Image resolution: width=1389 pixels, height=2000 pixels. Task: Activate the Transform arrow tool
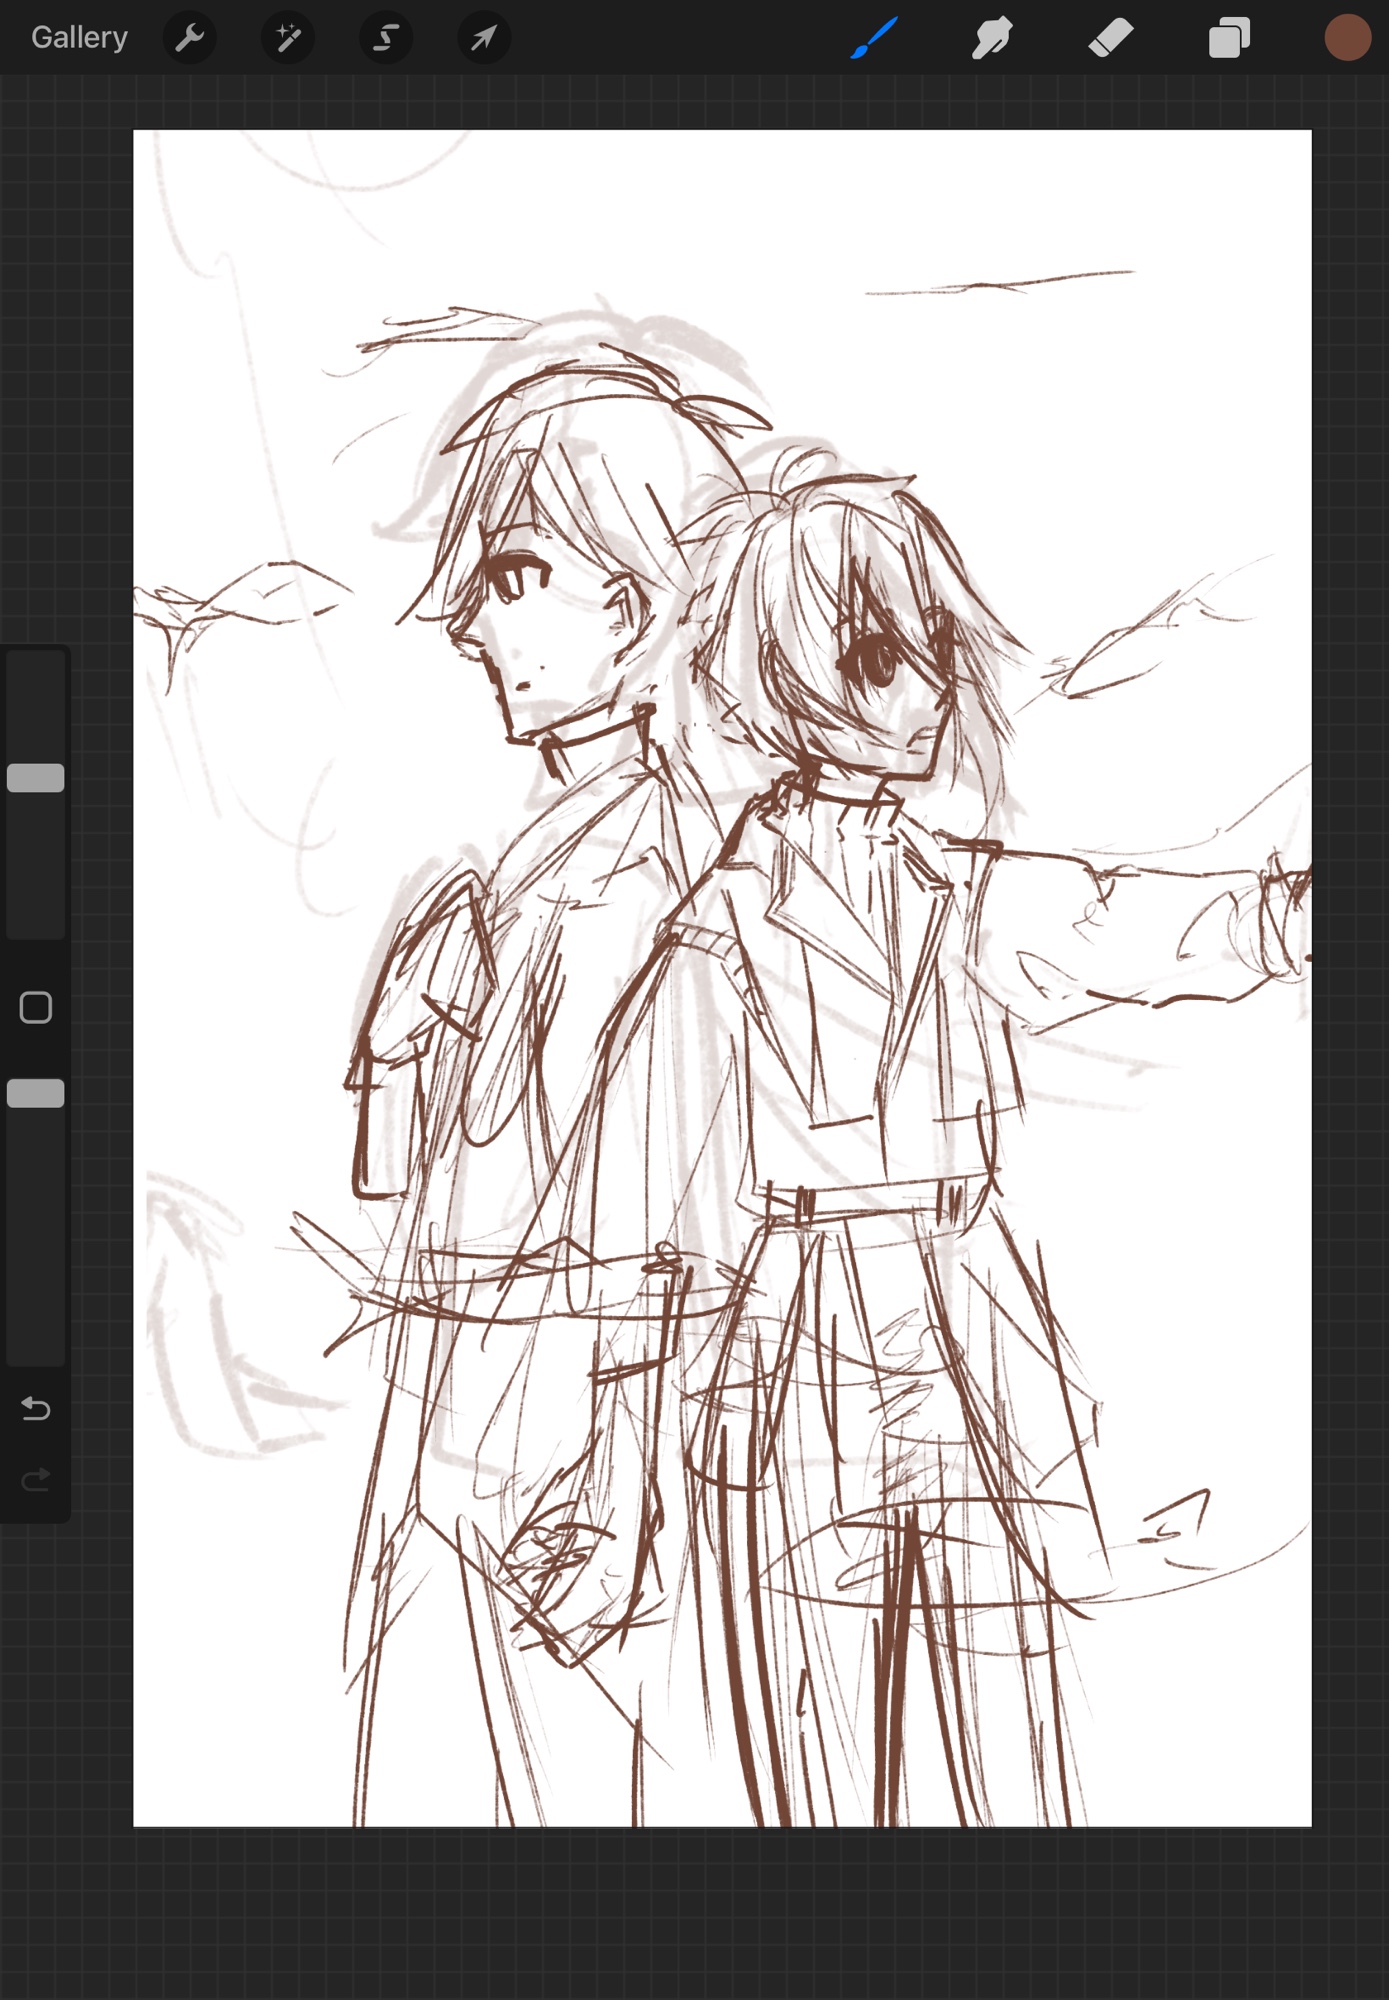pyautogui.click(x=484, y=38)
